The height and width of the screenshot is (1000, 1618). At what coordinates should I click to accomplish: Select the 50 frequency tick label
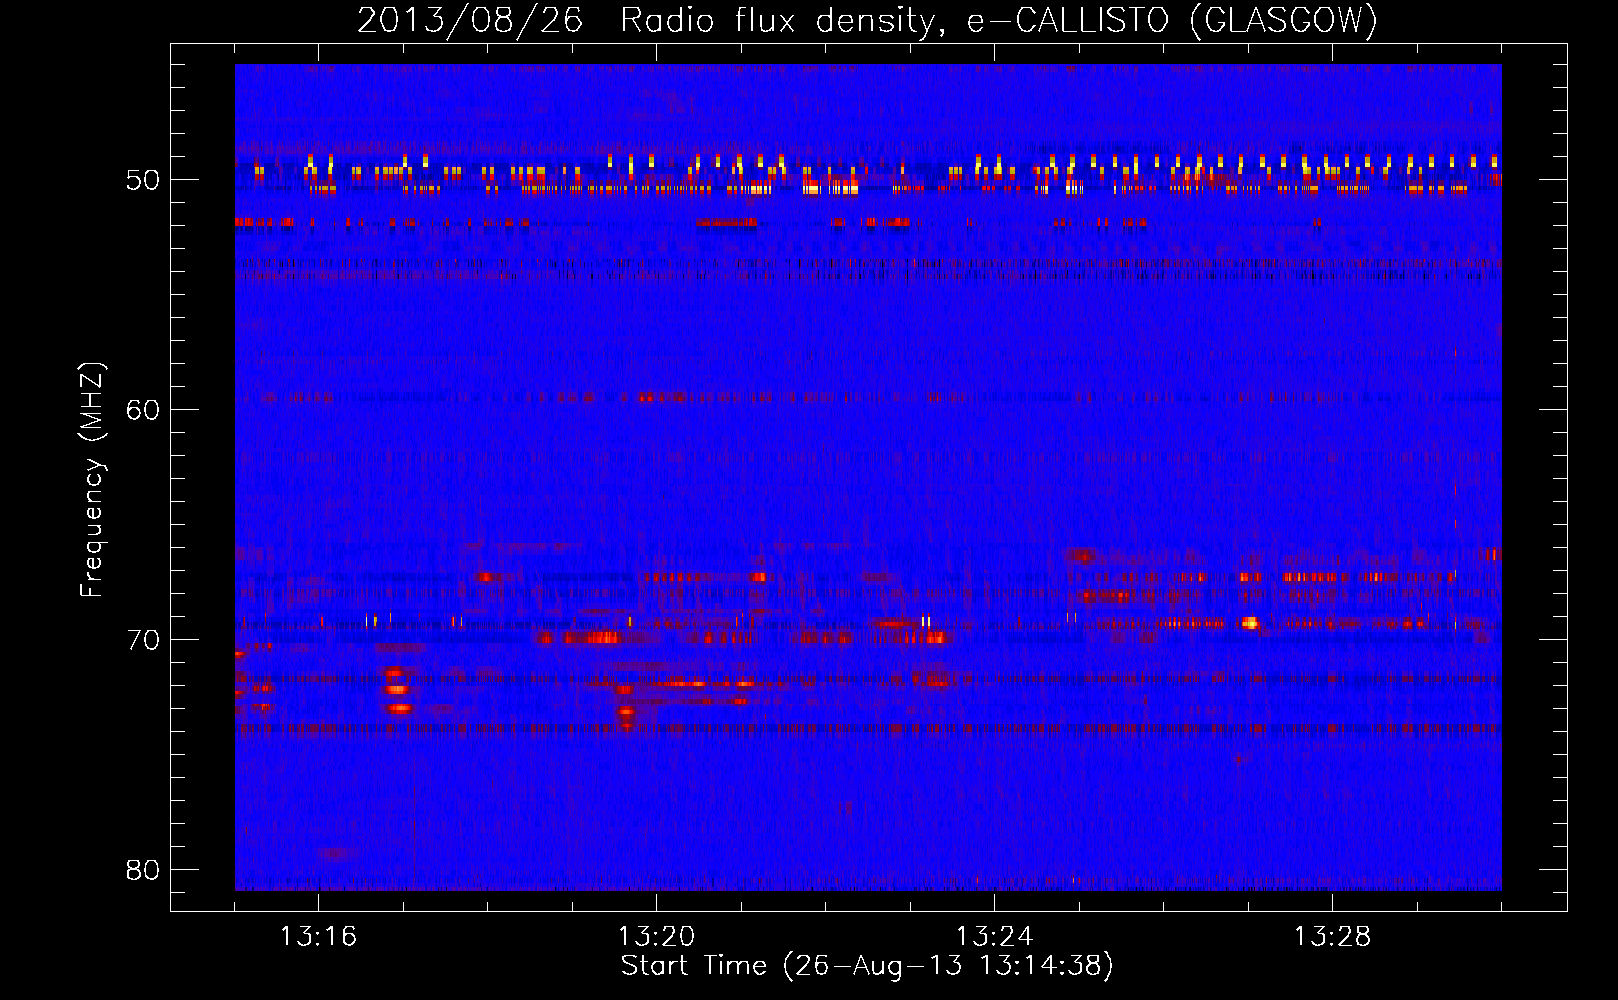[x=143, y=181]
